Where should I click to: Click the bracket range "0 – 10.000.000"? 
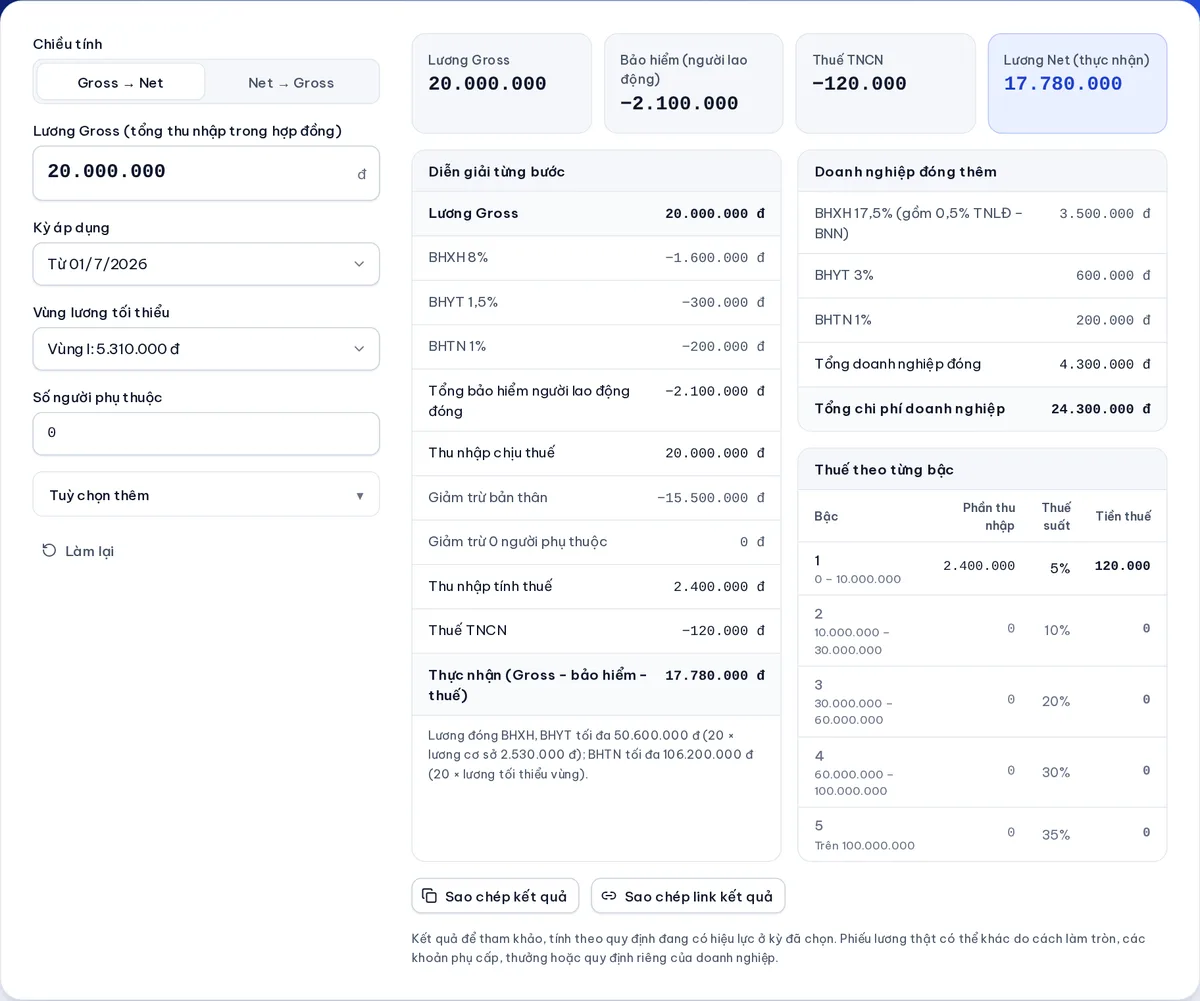tap(858, 579)
